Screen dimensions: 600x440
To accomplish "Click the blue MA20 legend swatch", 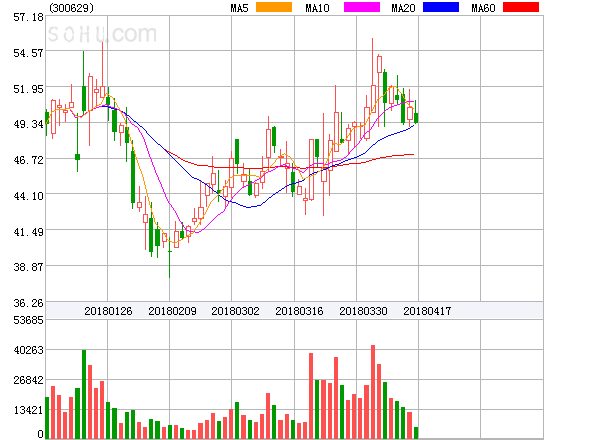I will (441, 7).
